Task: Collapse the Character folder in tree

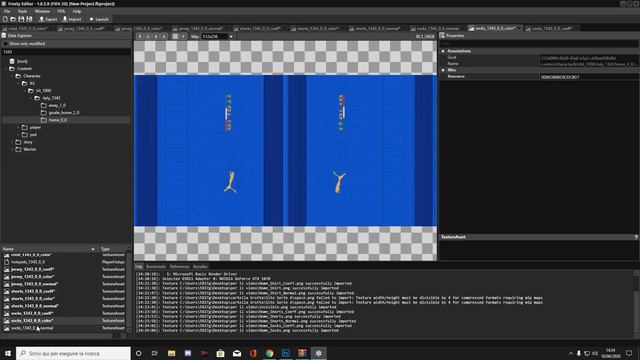Action: (12, 76)
